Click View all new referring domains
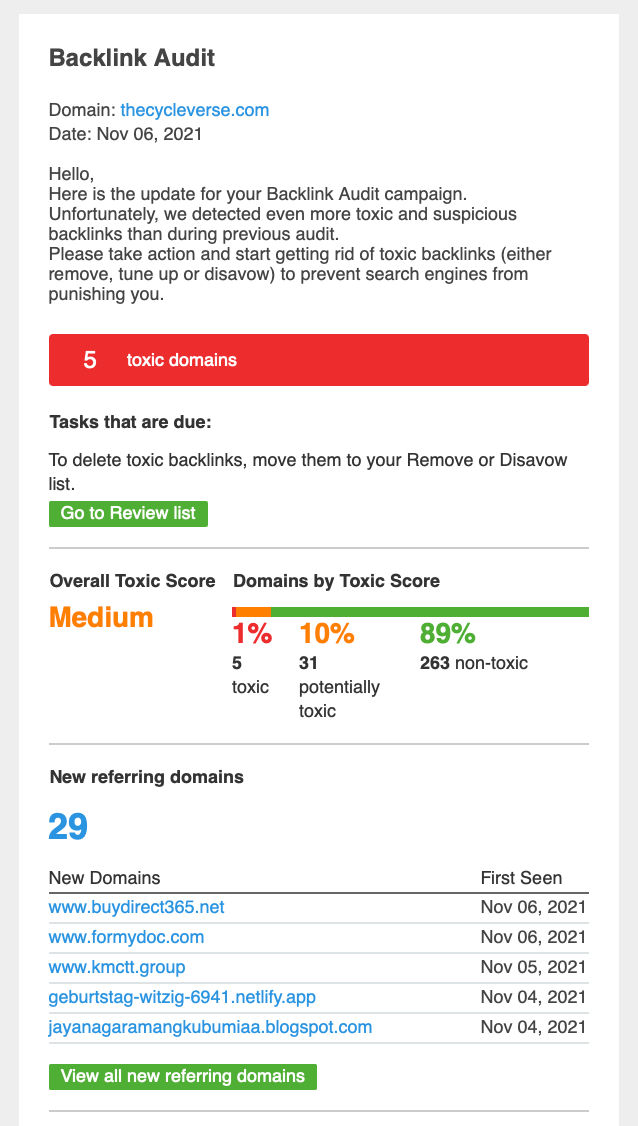 click(182, 1076)
